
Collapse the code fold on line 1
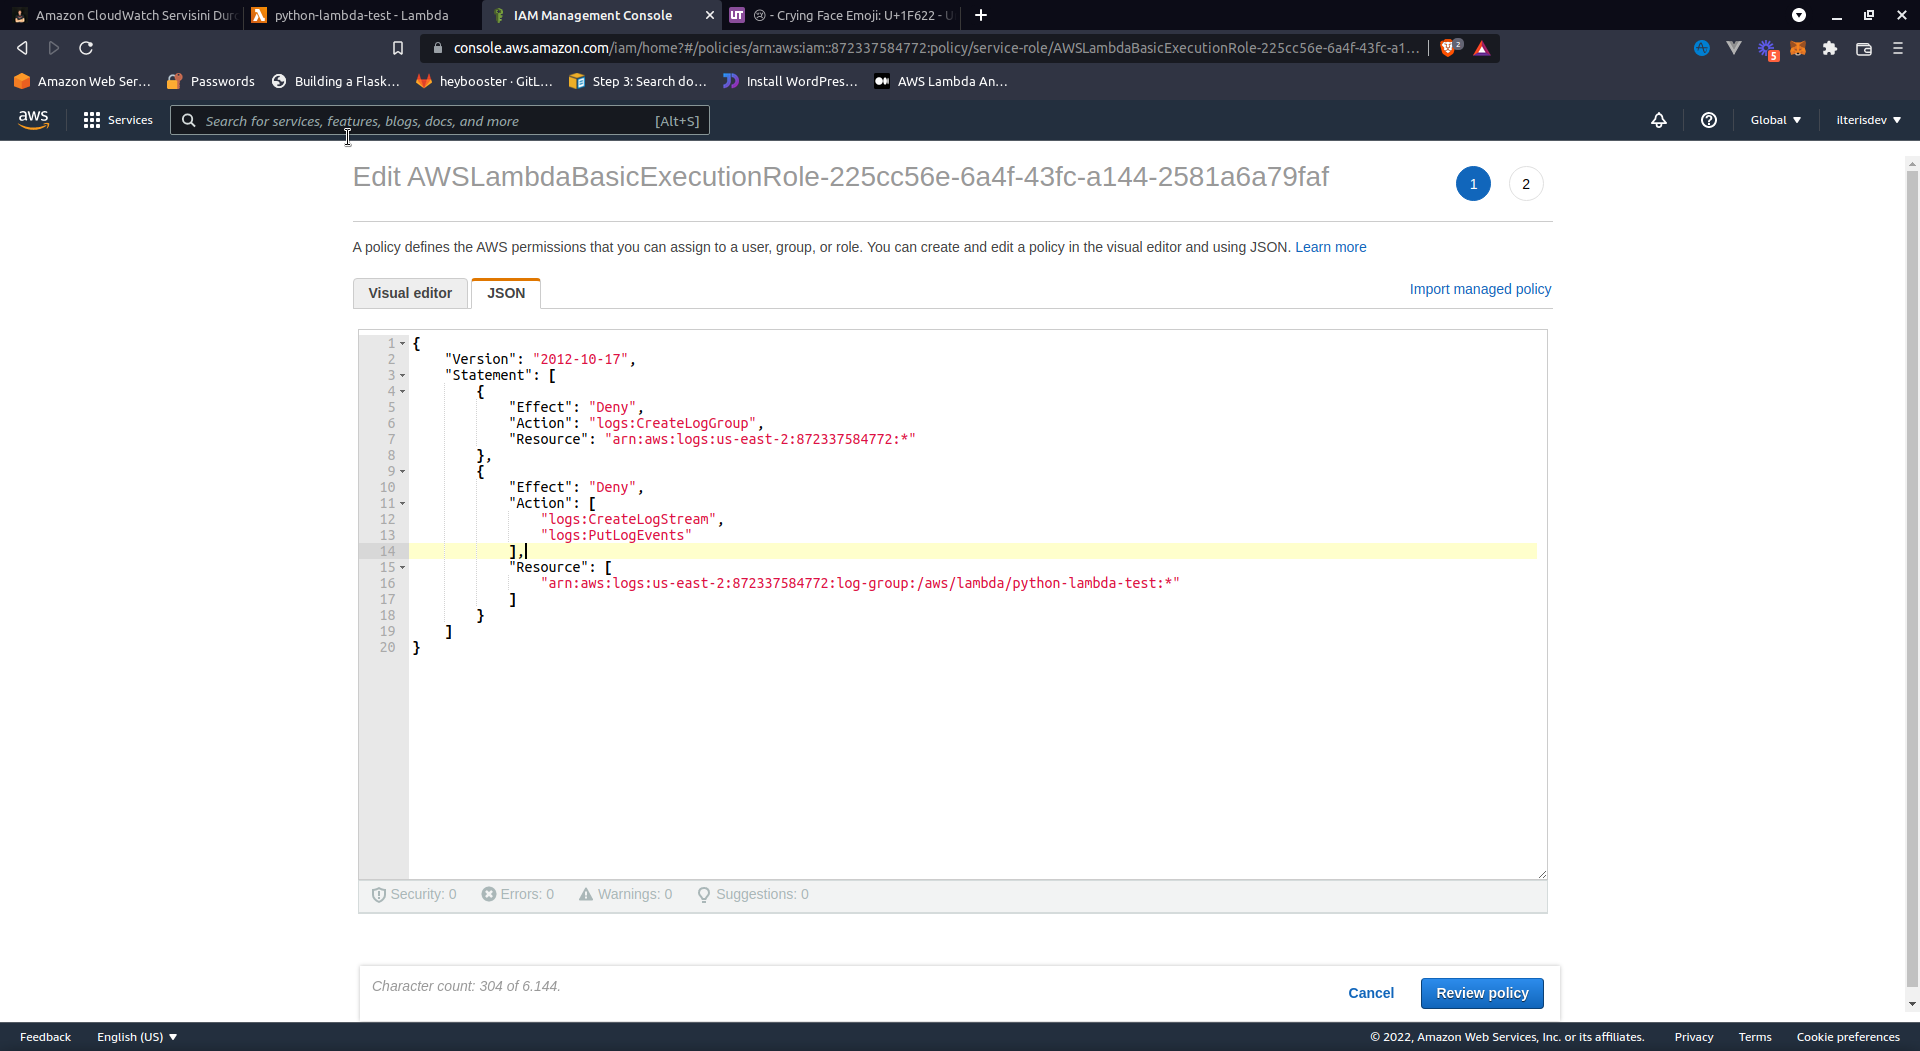point(403,343)
